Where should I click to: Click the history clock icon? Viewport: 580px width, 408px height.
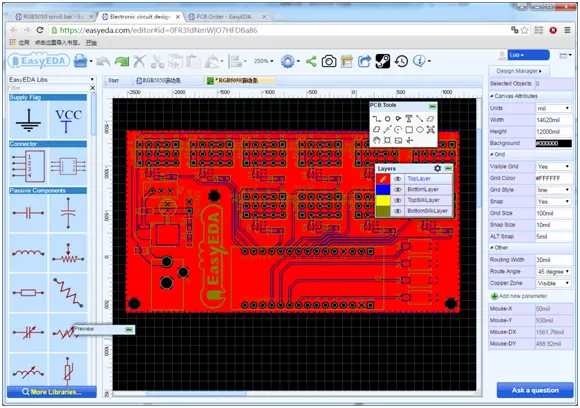[401, 61]
